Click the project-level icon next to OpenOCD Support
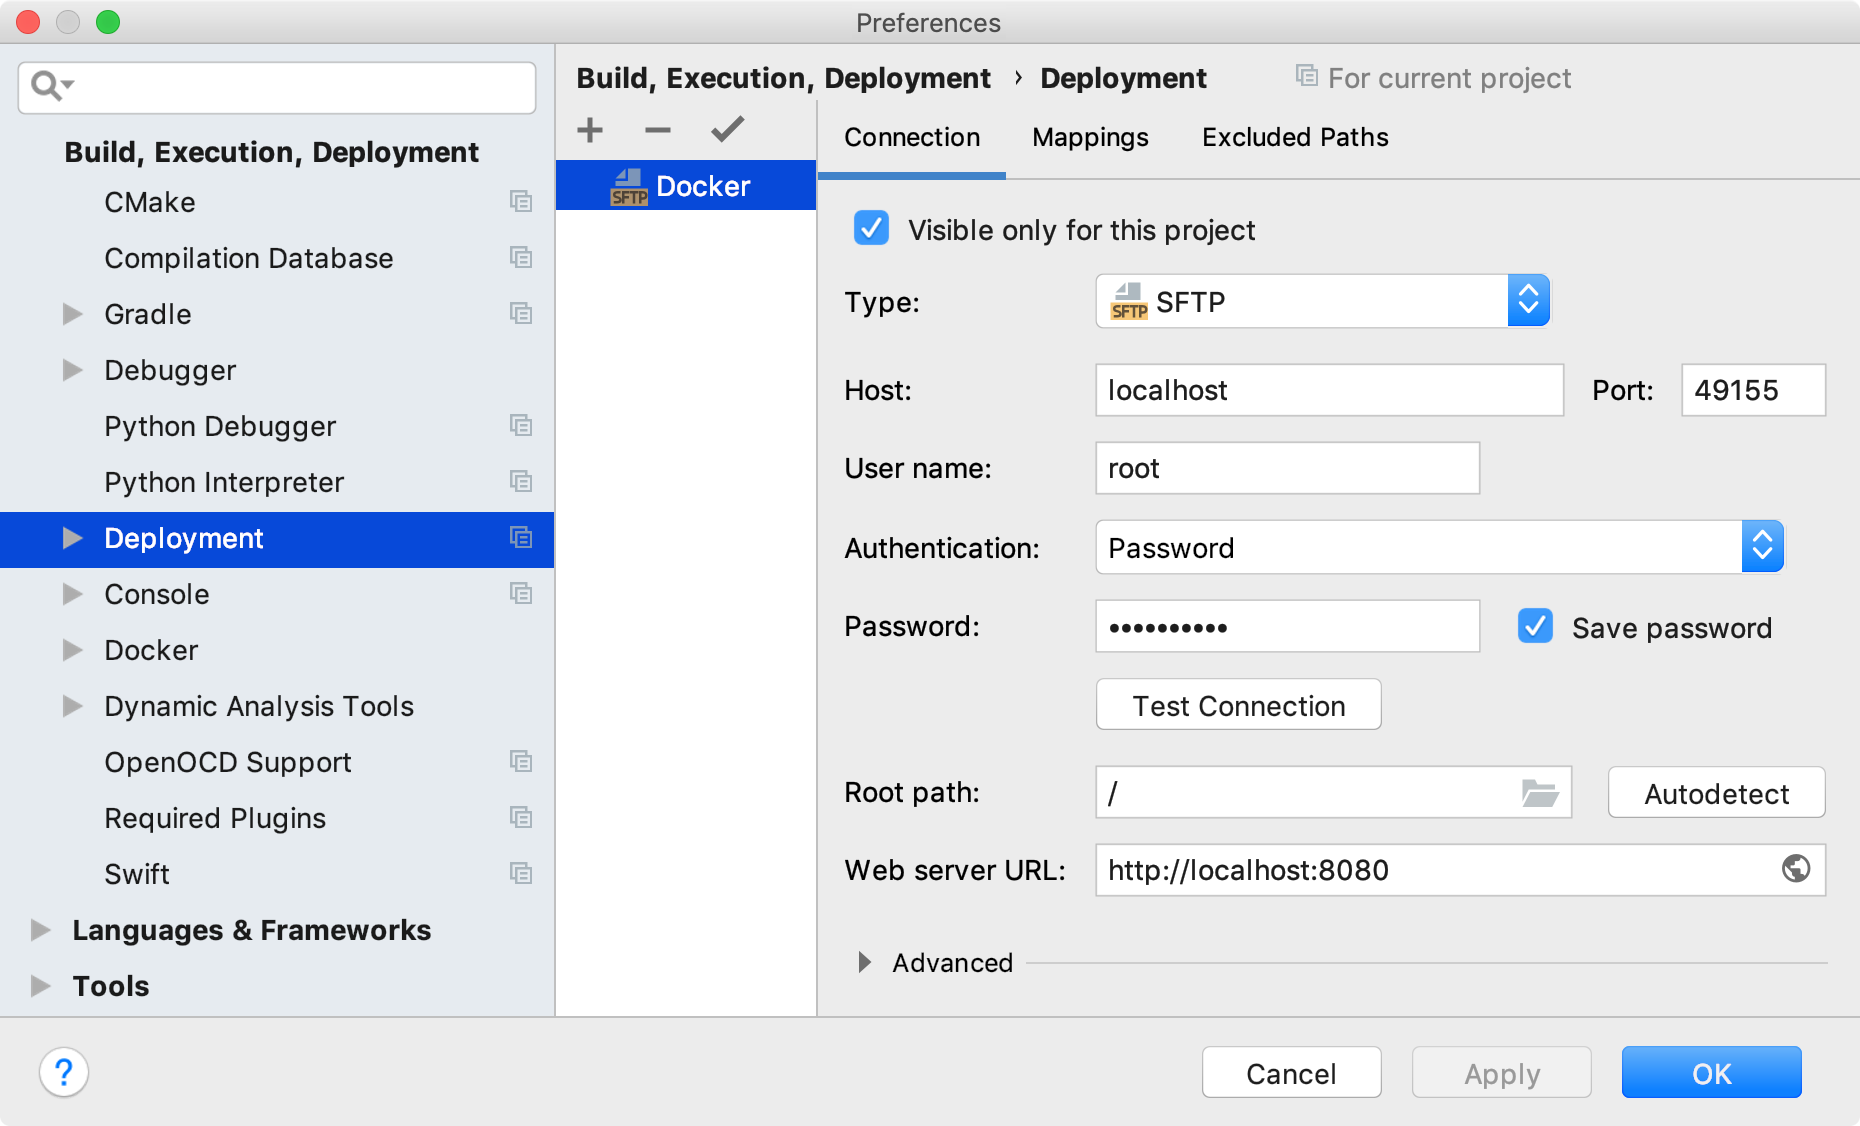The width and height of the screenshot is (1860, 1126). (x=521, y=762)
